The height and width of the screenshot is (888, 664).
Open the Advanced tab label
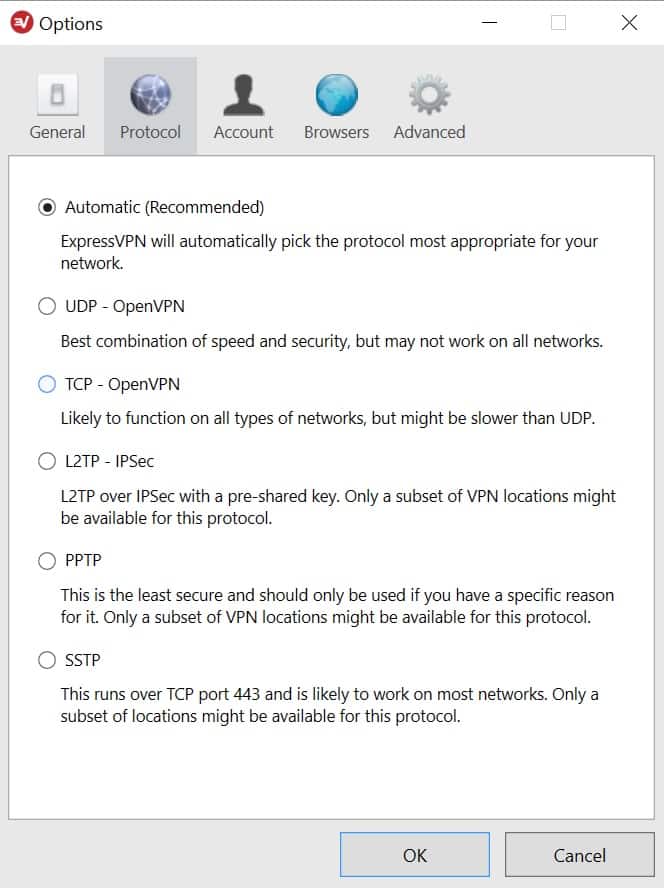pos(429,132)
